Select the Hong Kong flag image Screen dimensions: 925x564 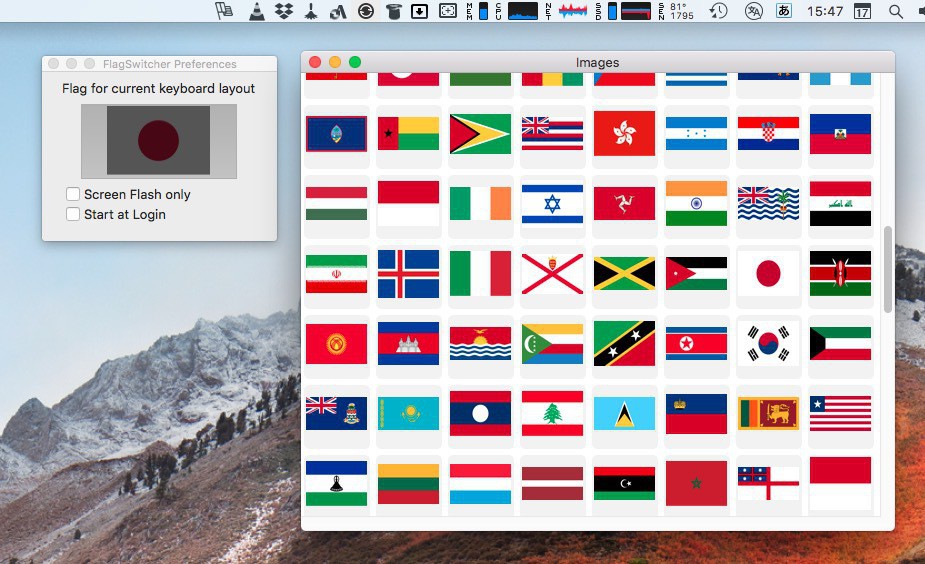624,133
